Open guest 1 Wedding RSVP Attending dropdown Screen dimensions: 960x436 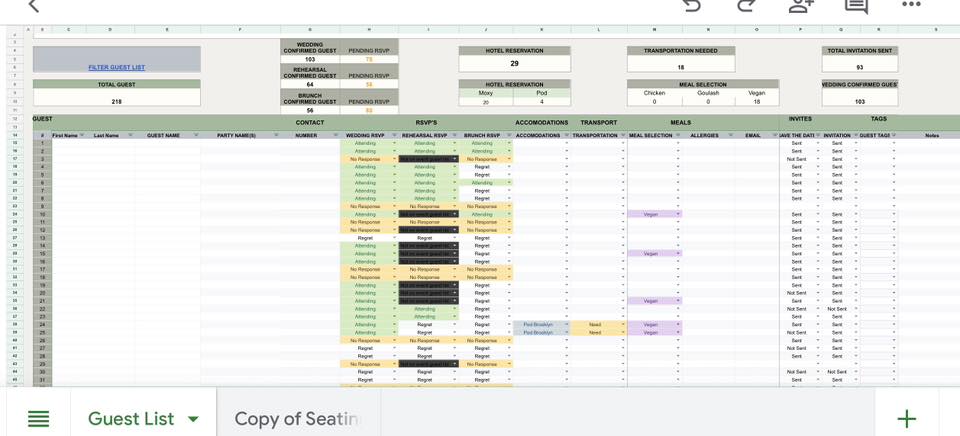coord(395,143)
